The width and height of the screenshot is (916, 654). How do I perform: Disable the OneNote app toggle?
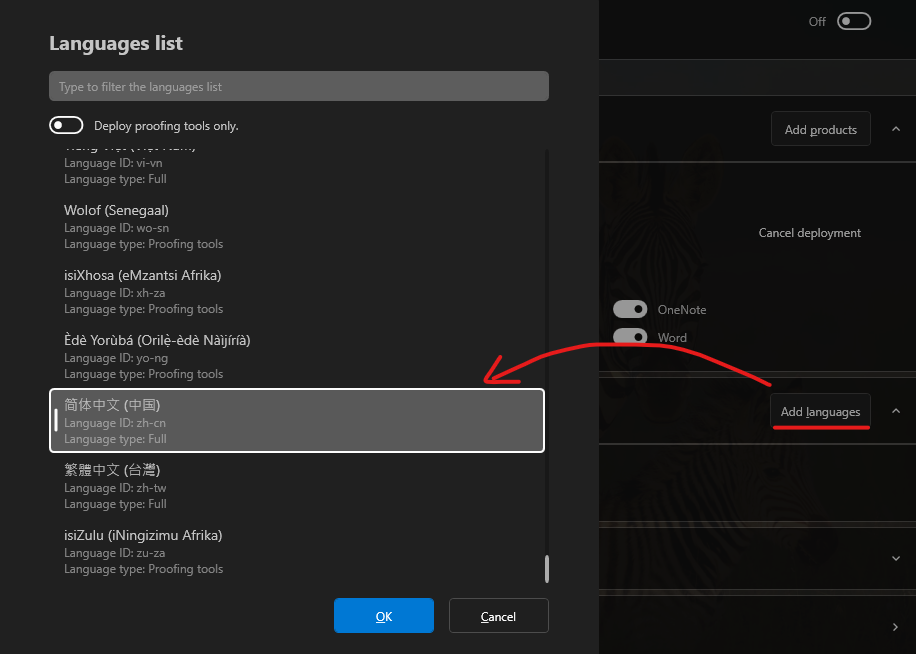tap(630, 310)
